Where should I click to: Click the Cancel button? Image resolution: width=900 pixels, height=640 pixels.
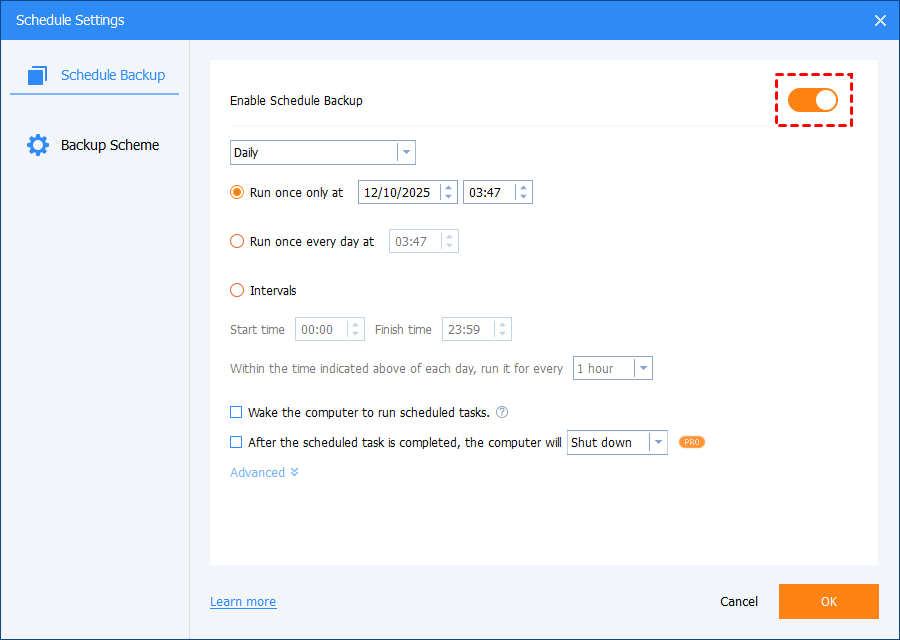739,602
